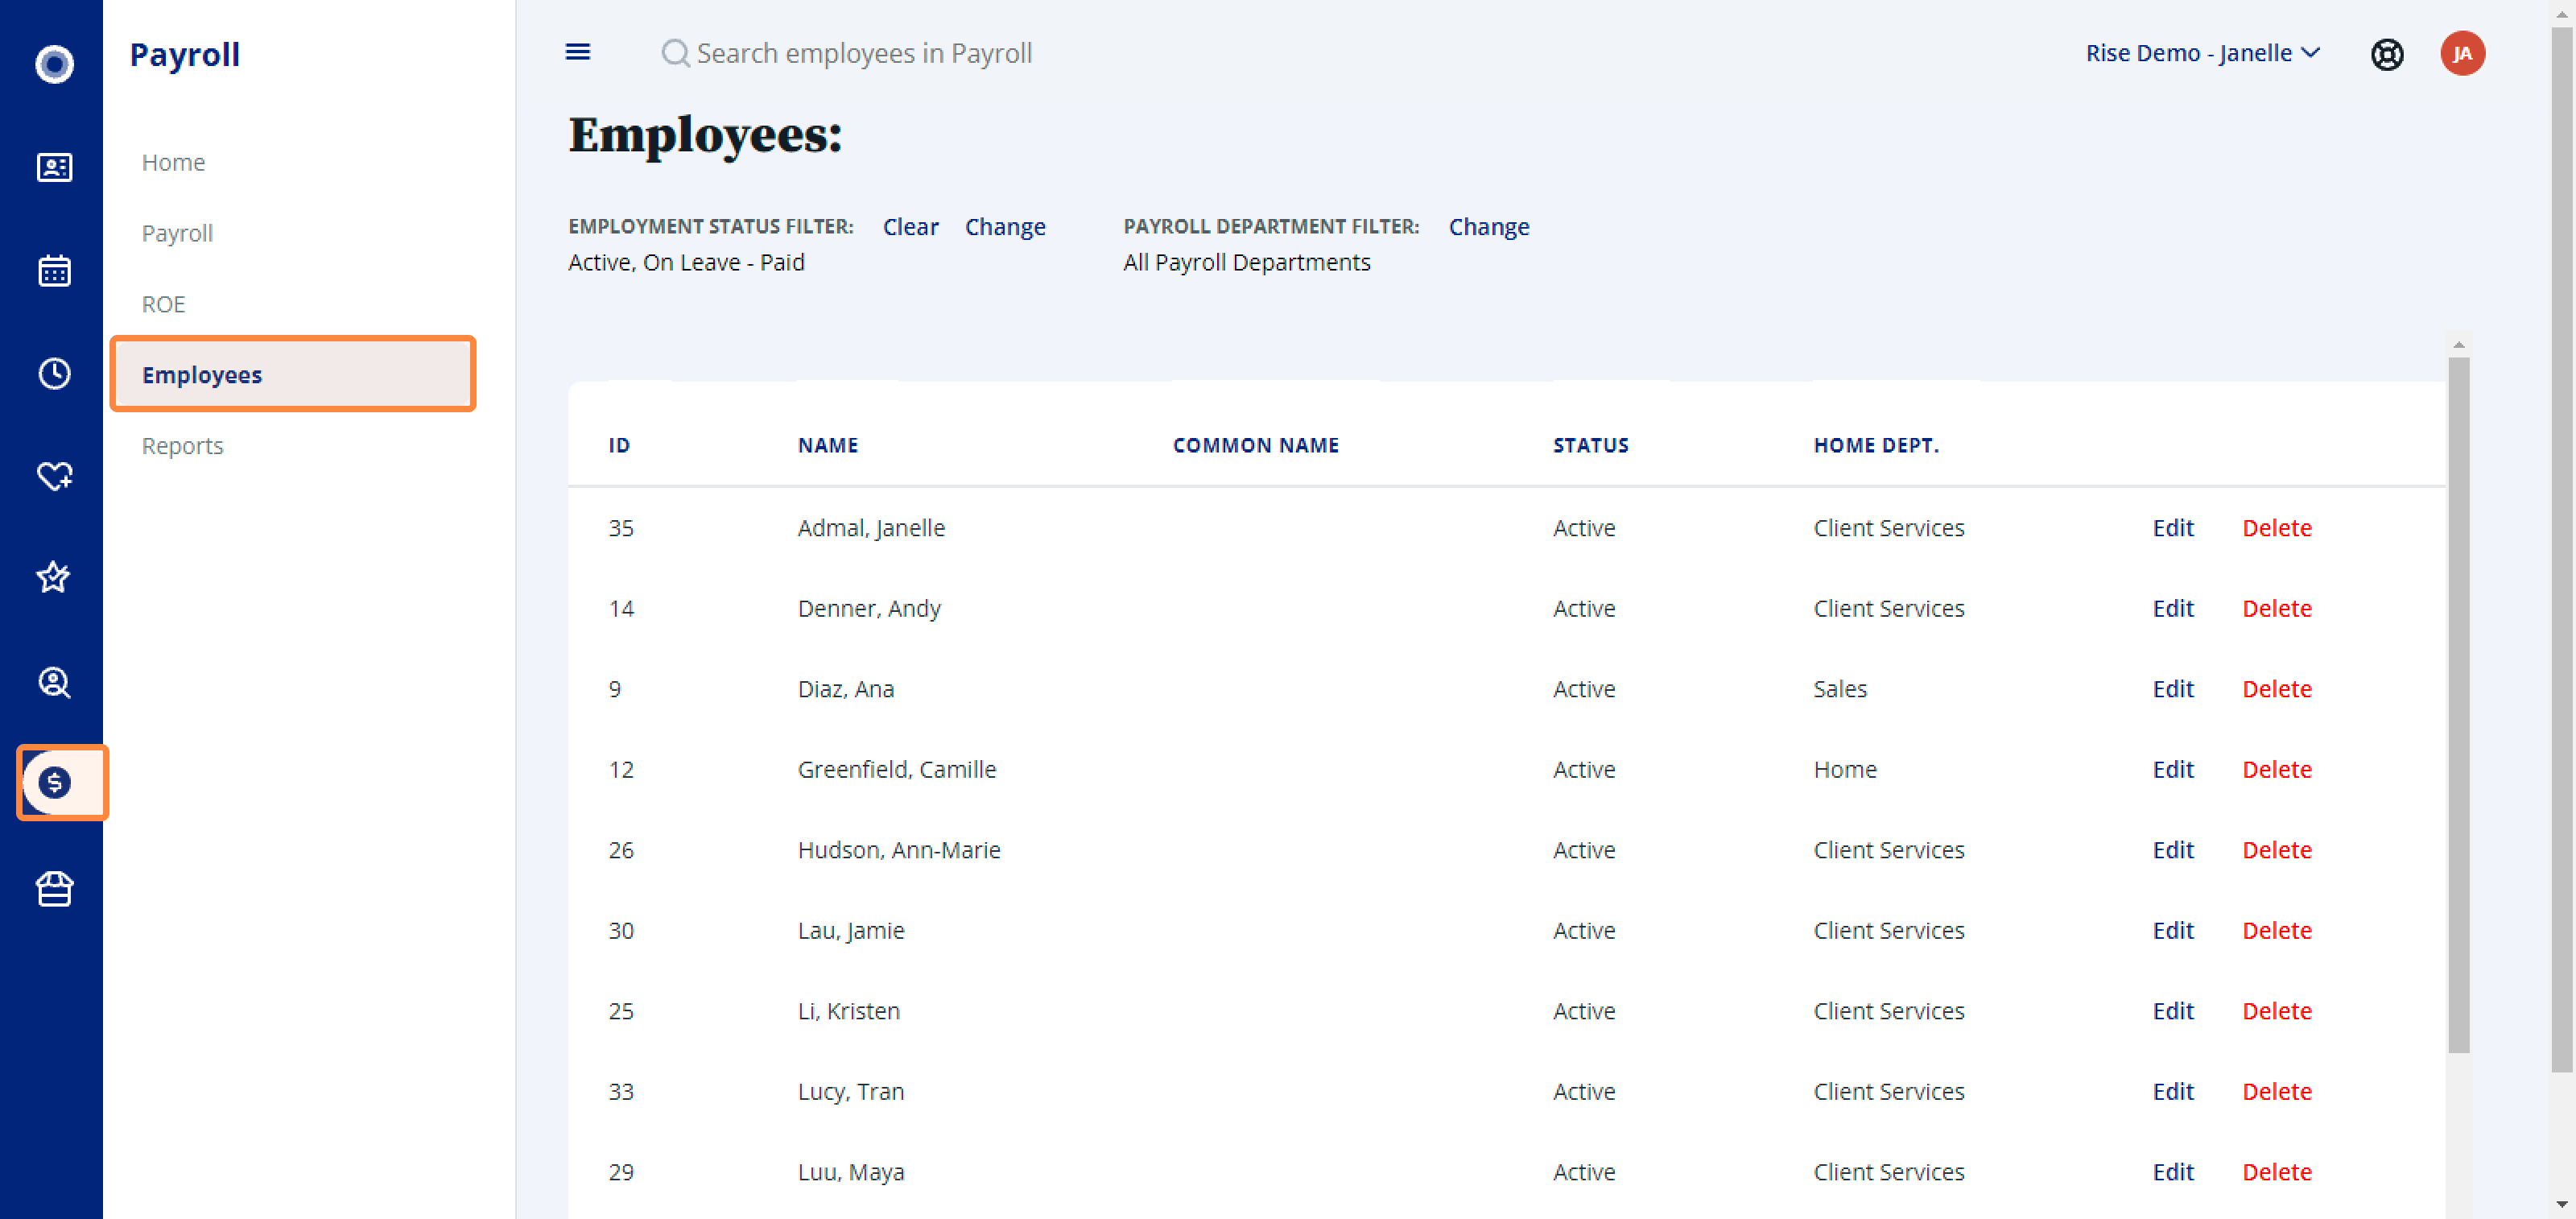
Task: Delete Hudson, Ann-Marie record
Action: pos(2276,850)
